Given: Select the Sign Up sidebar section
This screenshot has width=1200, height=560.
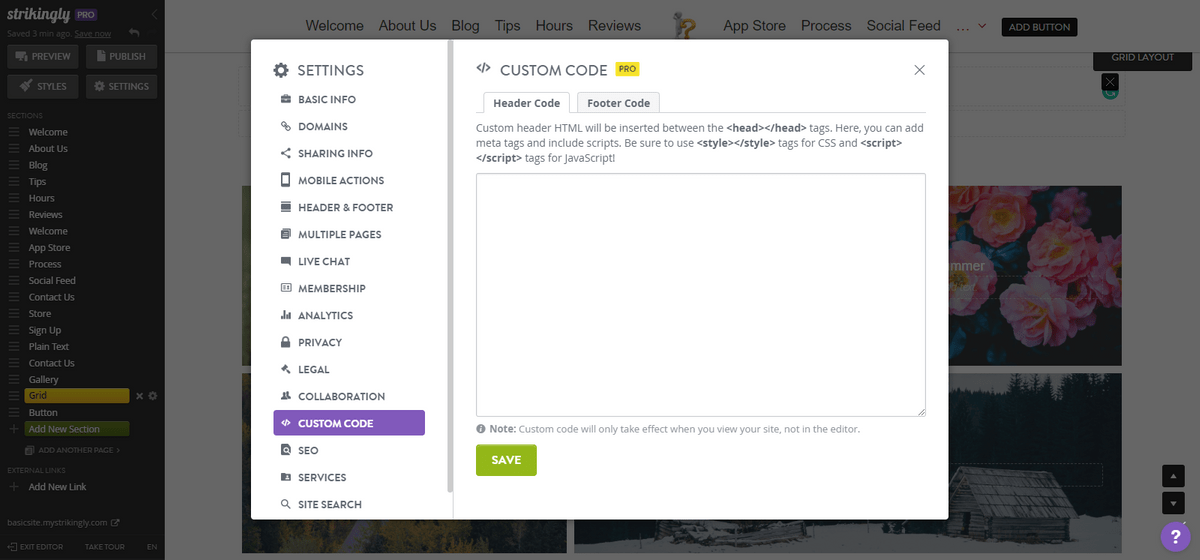Looking at the screenshot, I should pyautogui.click(x=45, y=330).
